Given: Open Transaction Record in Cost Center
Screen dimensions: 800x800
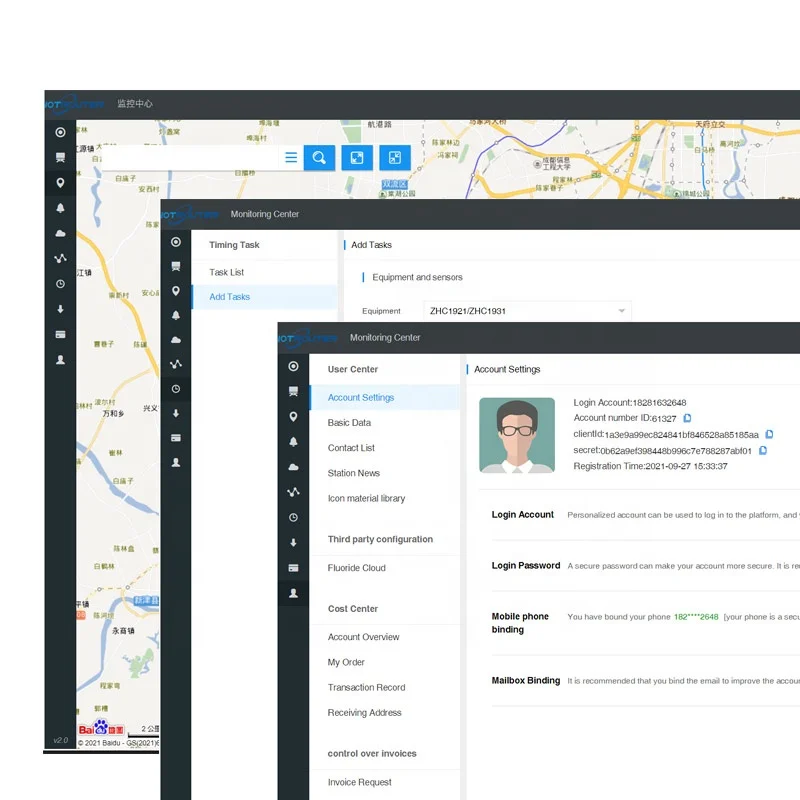Looking at the screenshot, I should coord(366,687).
